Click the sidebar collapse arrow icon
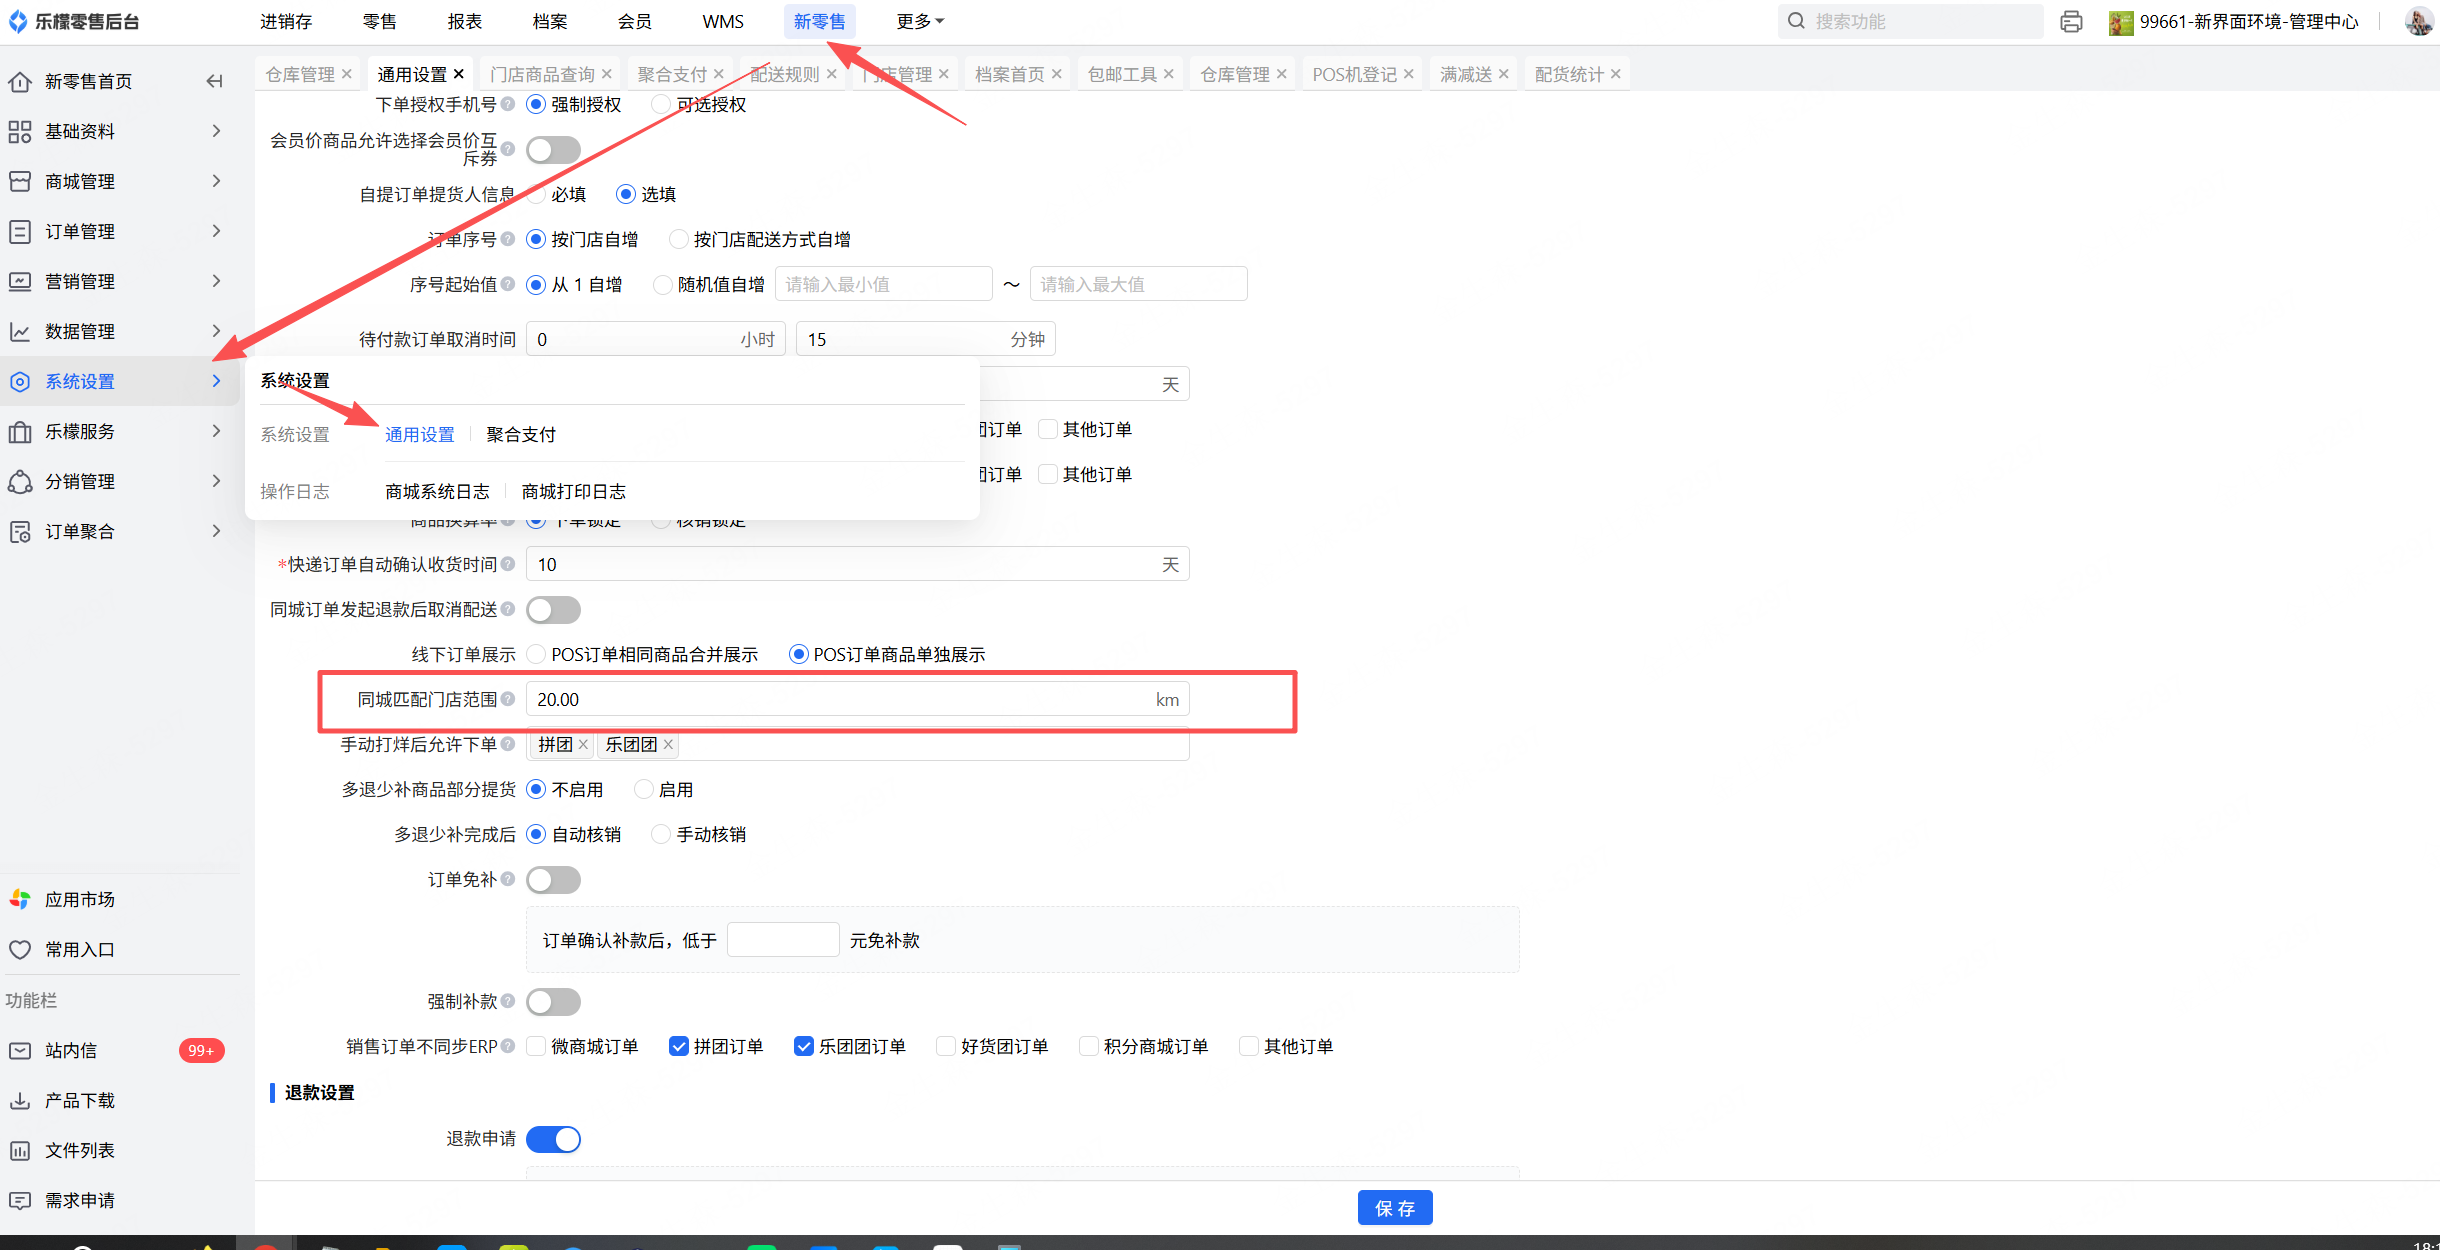 pyautogui.click(x=214, y=81)
